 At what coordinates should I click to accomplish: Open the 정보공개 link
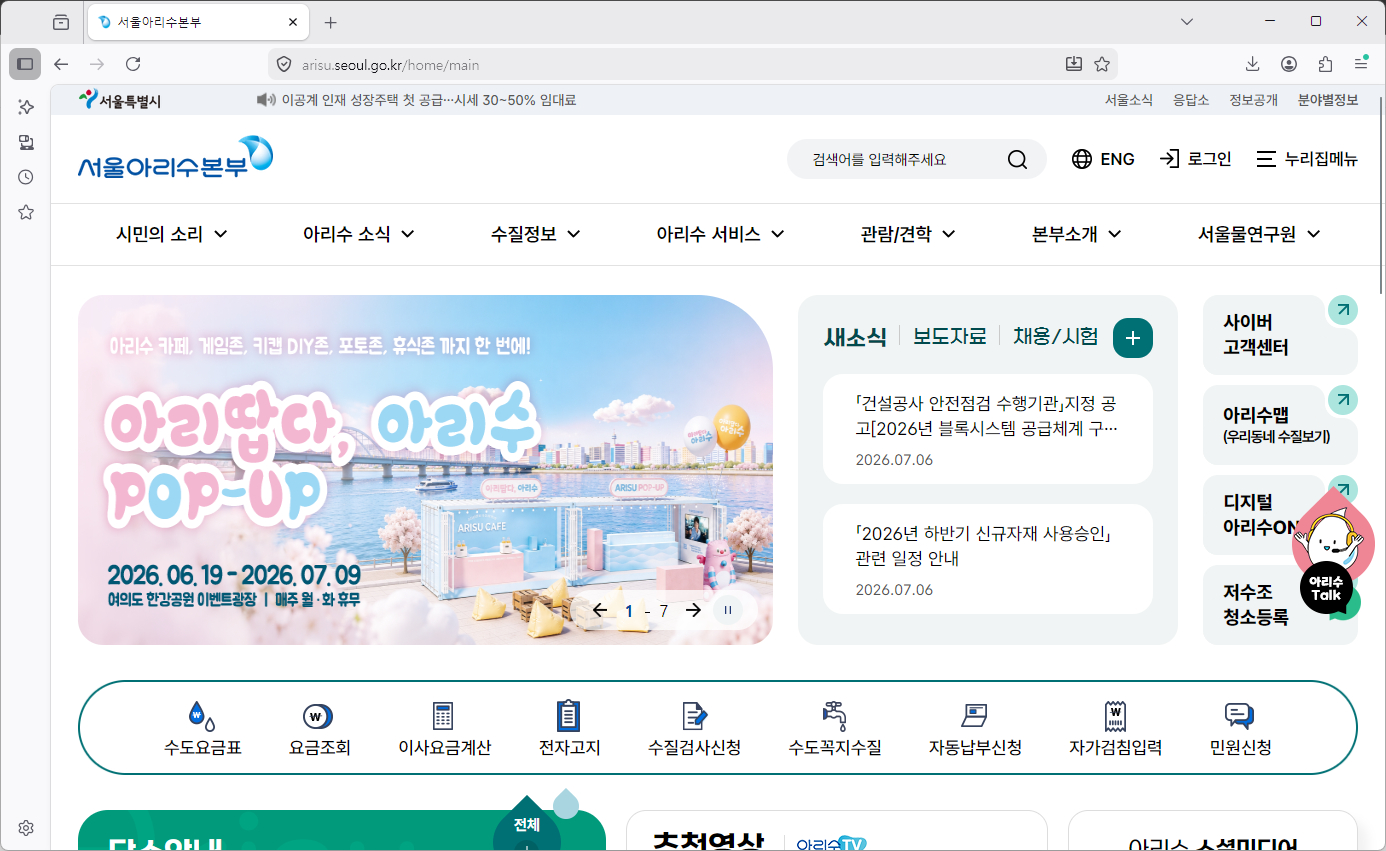(x=1253, y=100)
